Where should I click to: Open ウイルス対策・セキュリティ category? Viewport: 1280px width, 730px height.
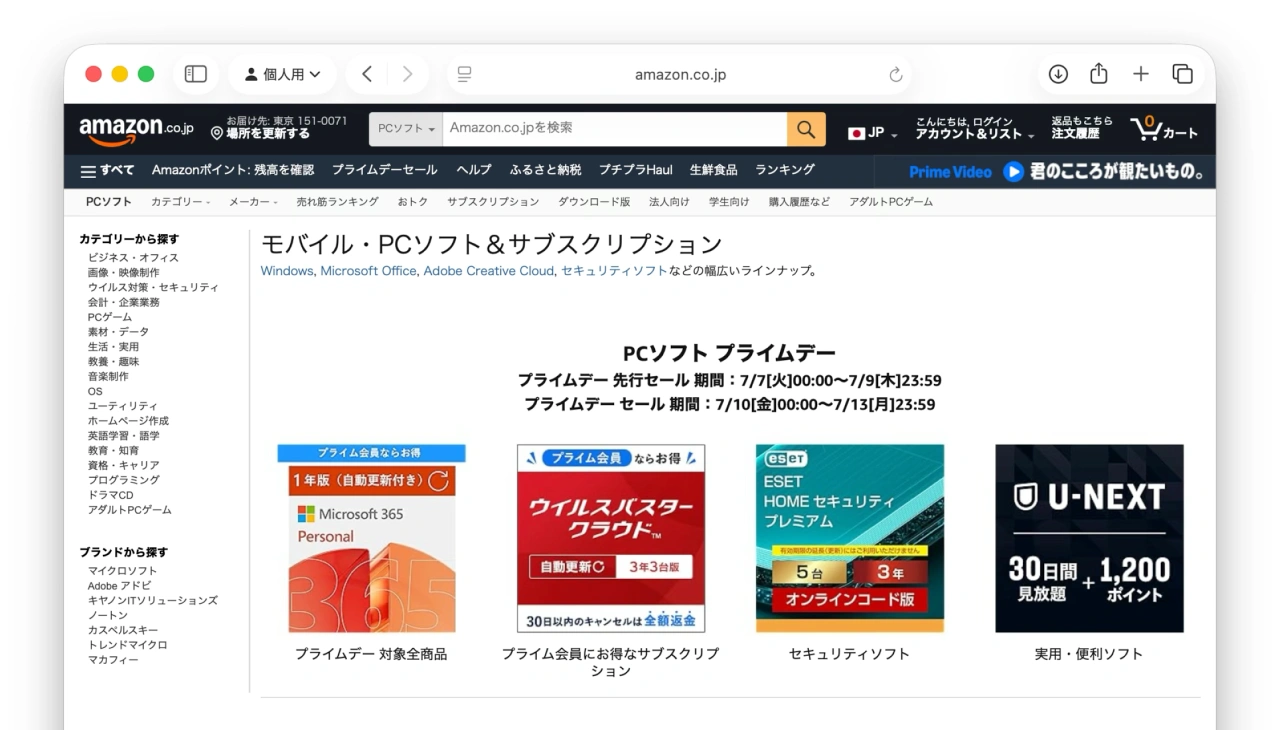pyautogui.click(x=153, y=288)
